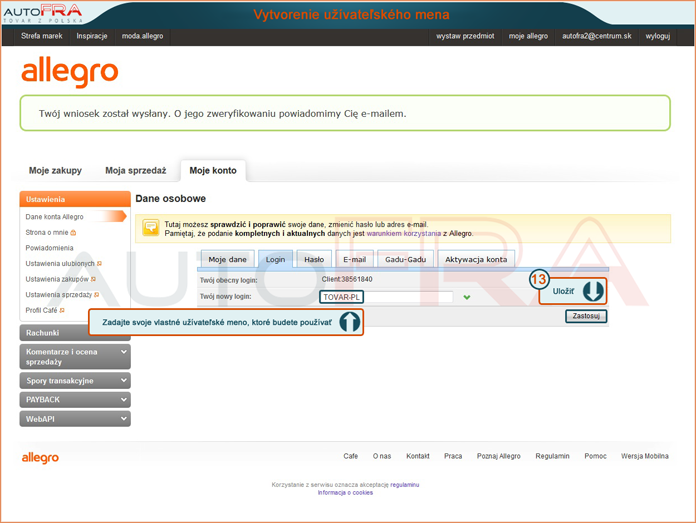
Task: Open the Aktywacja konta tab
Action: pyautogui.click(x=476, y=259)
